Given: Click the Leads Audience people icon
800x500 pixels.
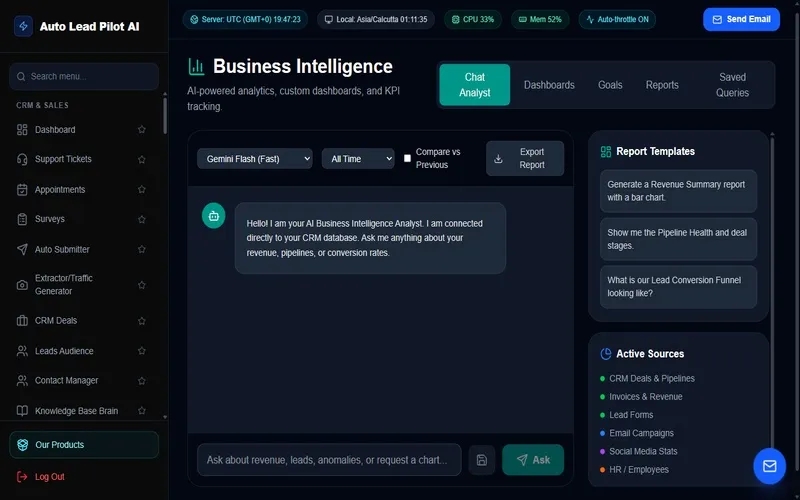Looking at the screenshot, I should point(22,351).
